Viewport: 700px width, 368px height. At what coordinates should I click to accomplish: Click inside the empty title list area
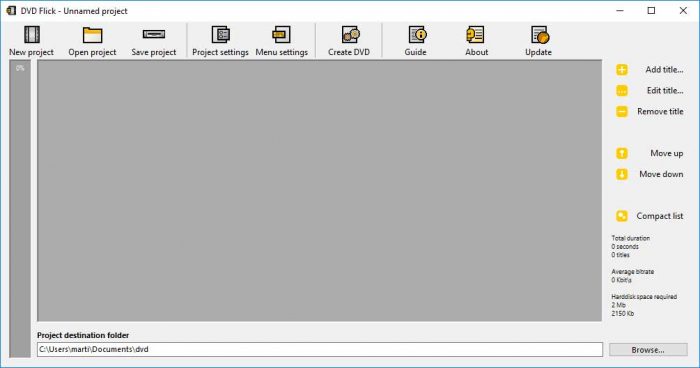pyautogui.click(x=319, y=191)
